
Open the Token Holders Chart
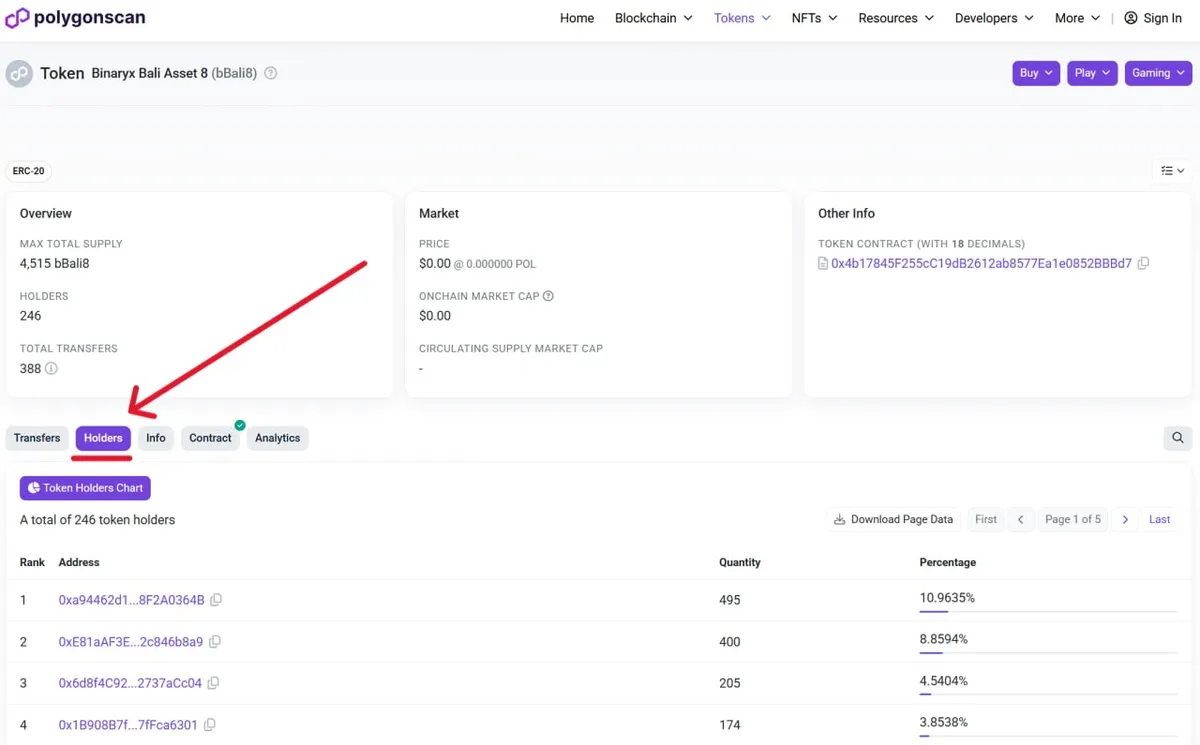click(x=85, y=487)
